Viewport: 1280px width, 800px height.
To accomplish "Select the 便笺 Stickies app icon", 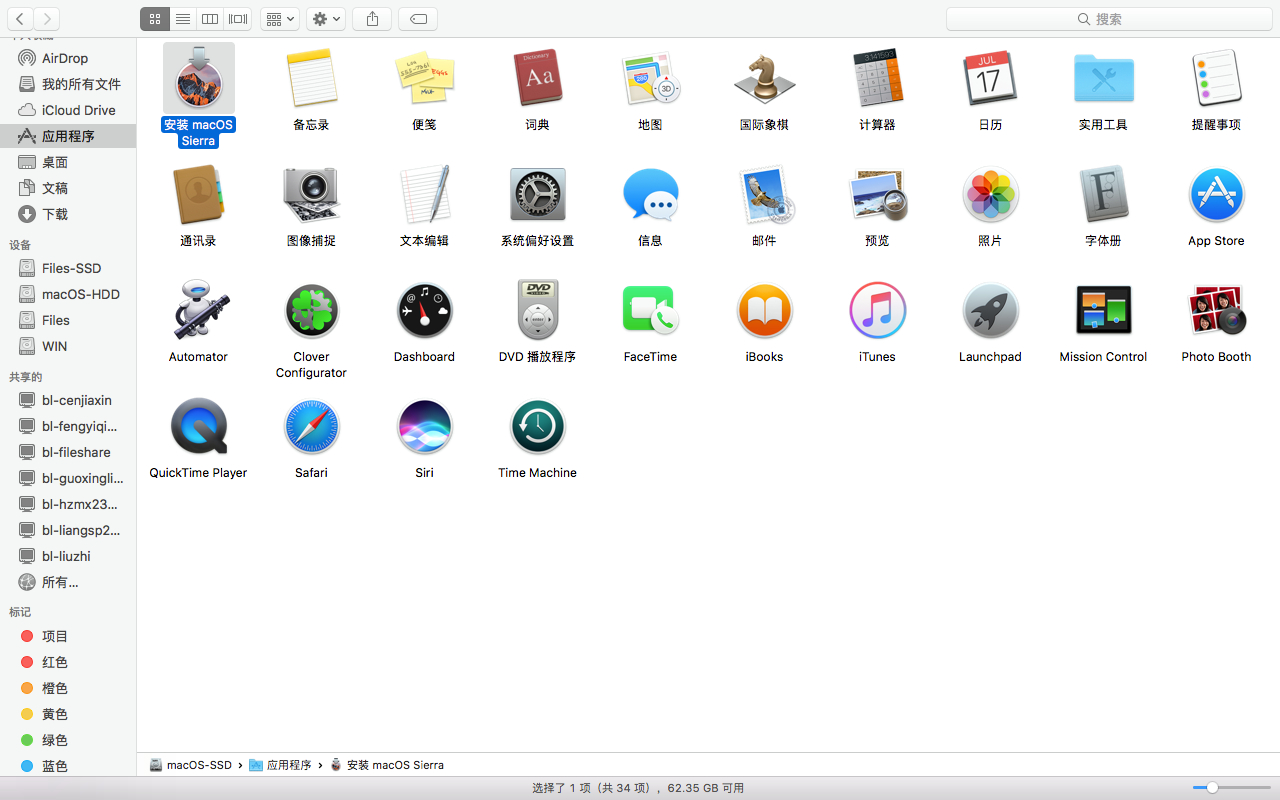I will click(424, 79).
